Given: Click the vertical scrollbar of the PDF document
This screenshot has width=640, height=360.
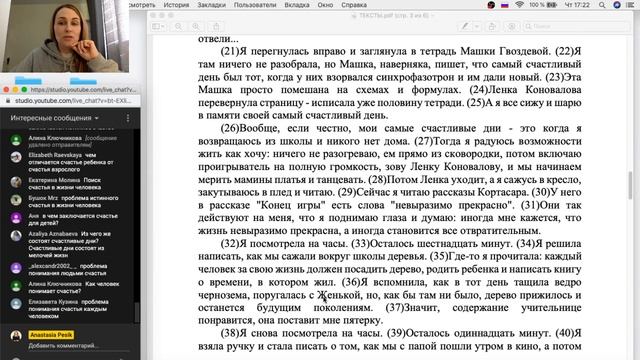Looking at the screenshot, I should click(x=630, y=184).
